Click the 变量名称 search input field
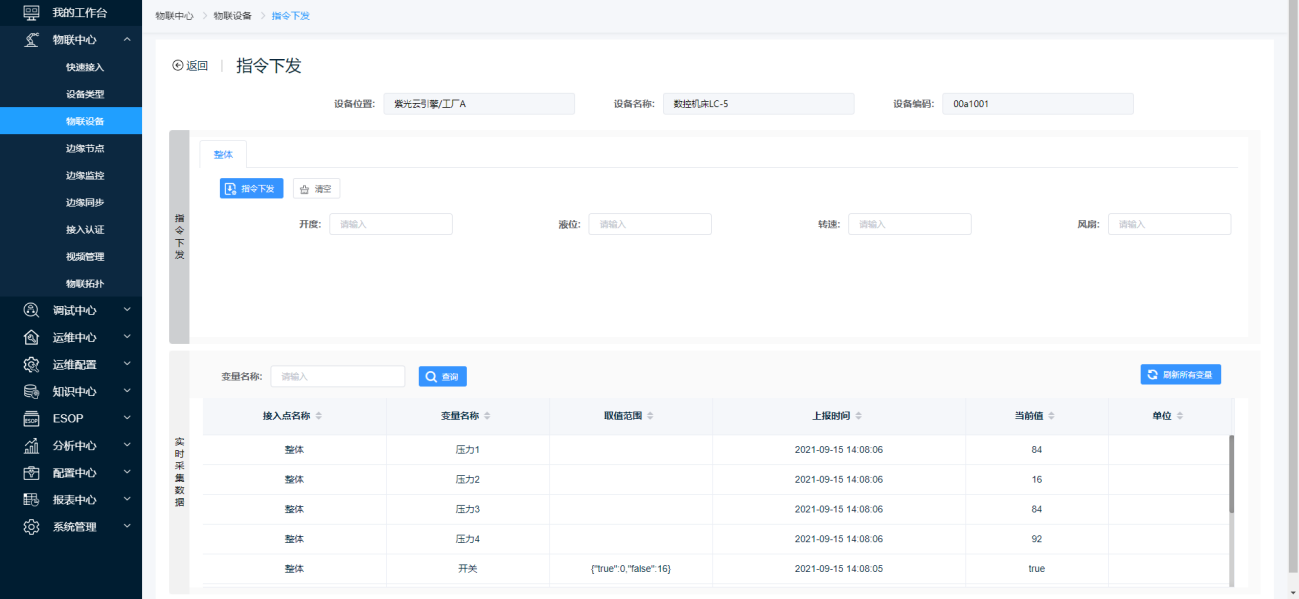Viewport: 1299px width, 599px height. 337,376
